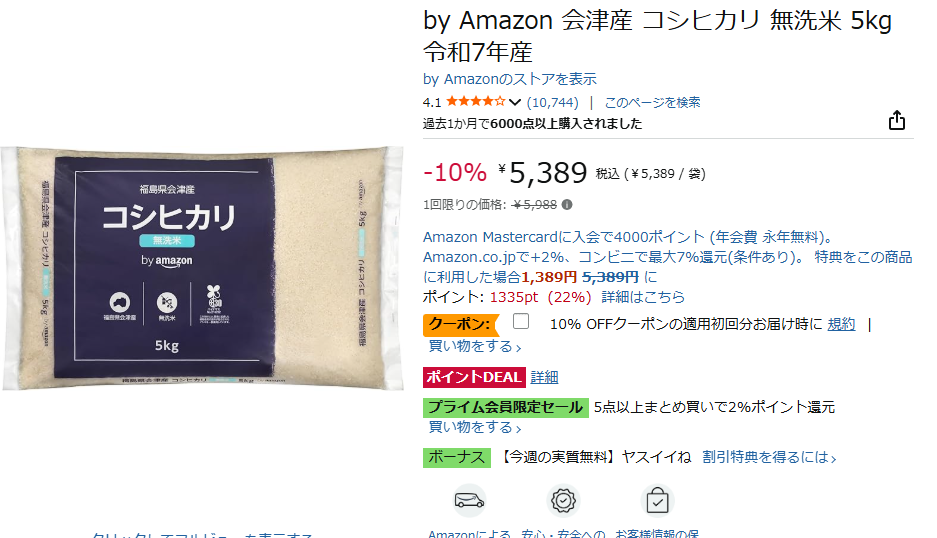Image resolution: width=937 pixels, height=538 pixels.
Task: Visit the by Amazon store link
Action: 510,79
